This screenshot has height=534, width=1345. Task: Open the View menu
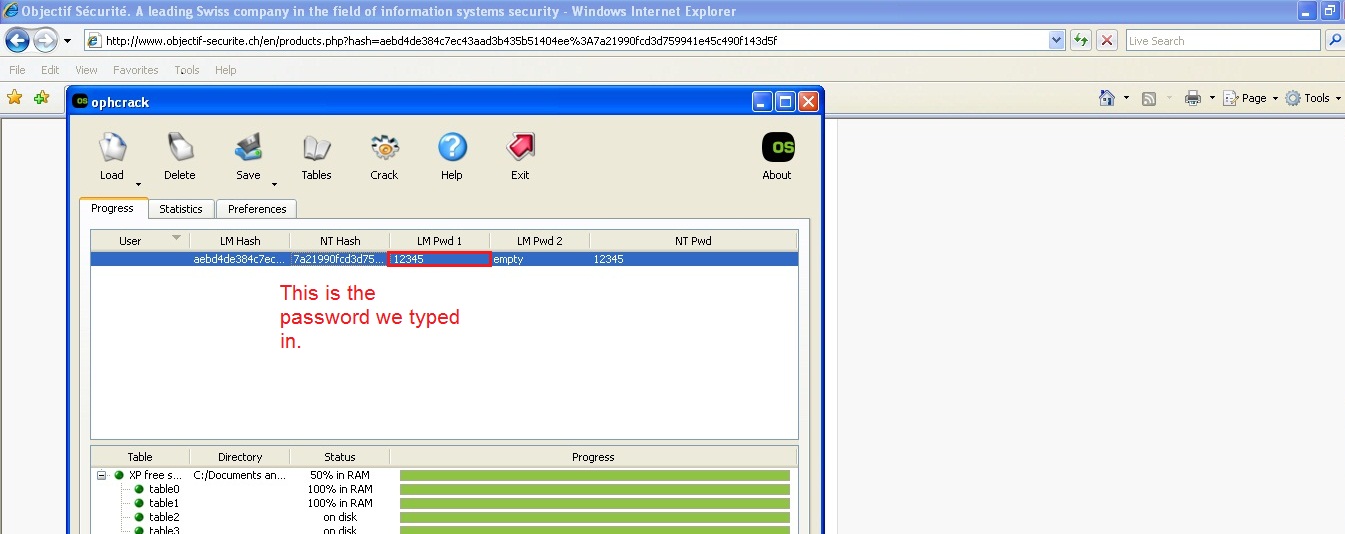(x=86, y=70)
